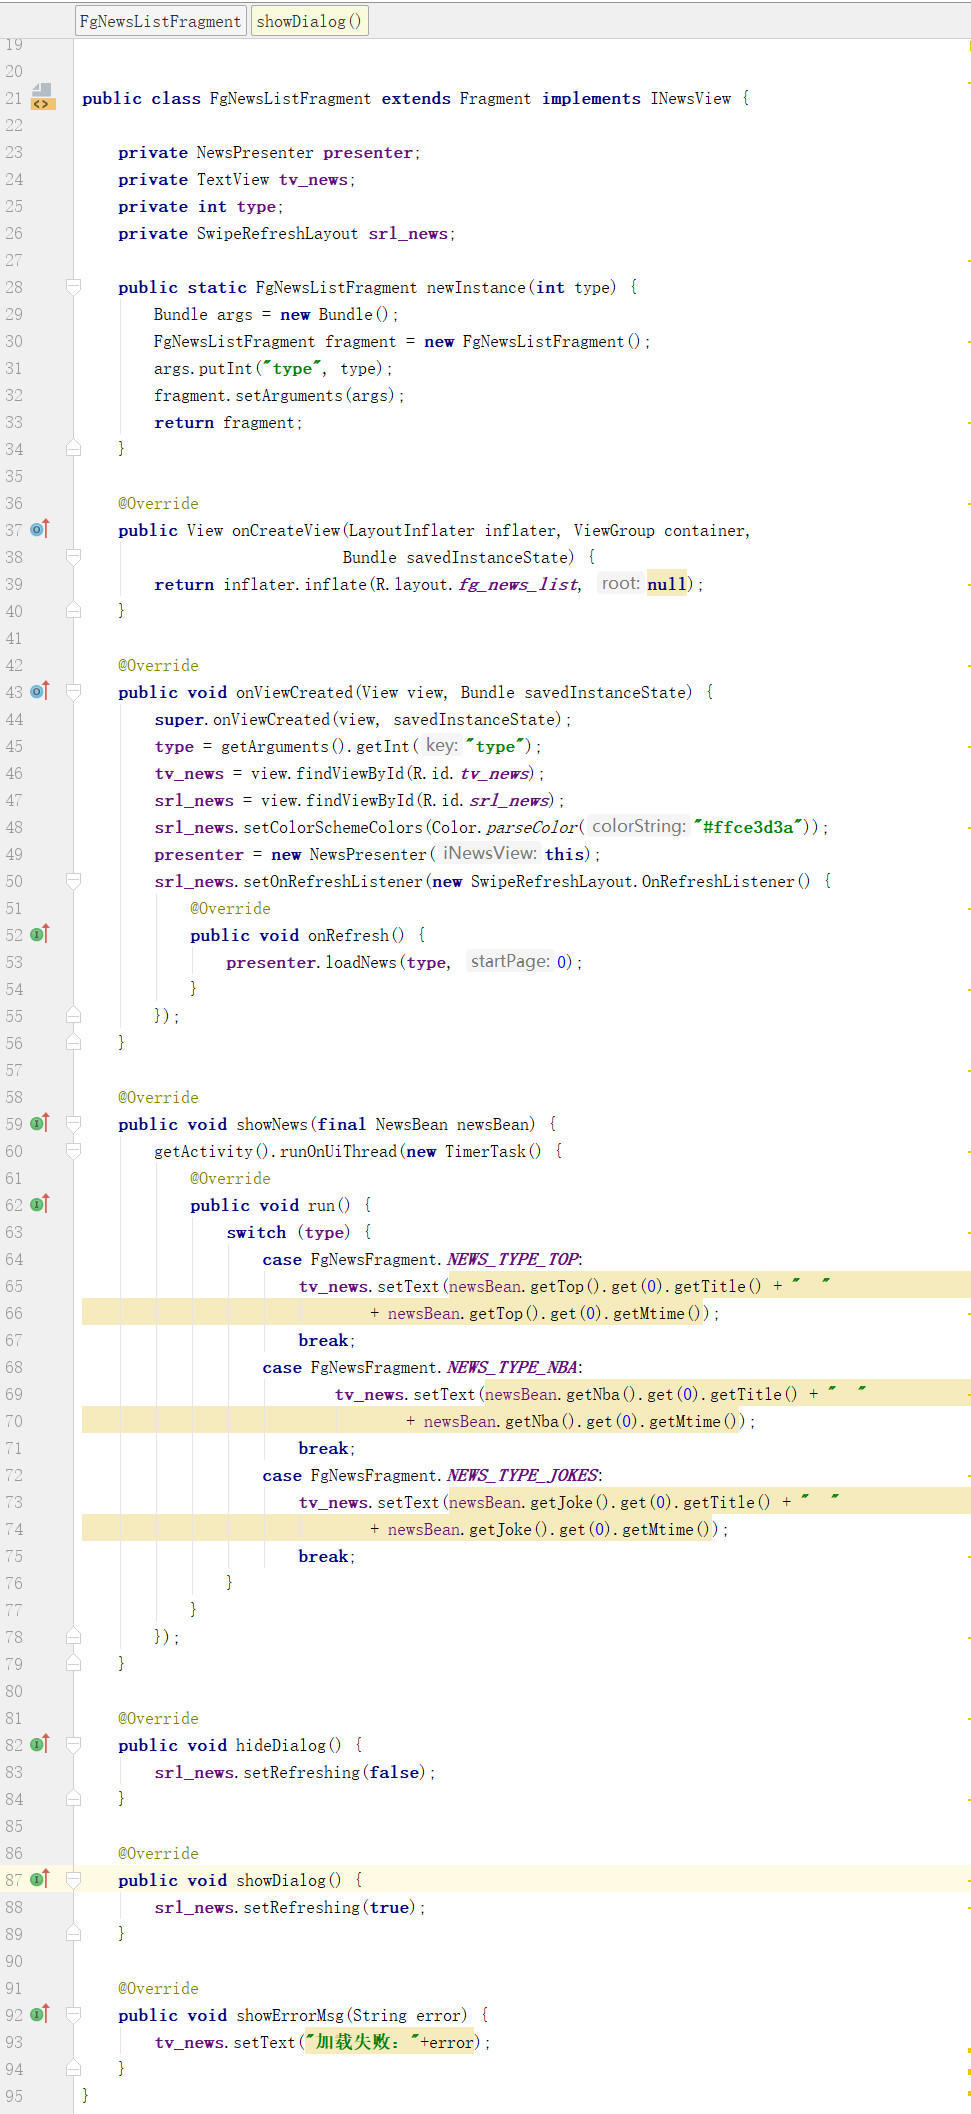
Task: Click the "加载失败:" string literal
Action: tap(361, 2042)
